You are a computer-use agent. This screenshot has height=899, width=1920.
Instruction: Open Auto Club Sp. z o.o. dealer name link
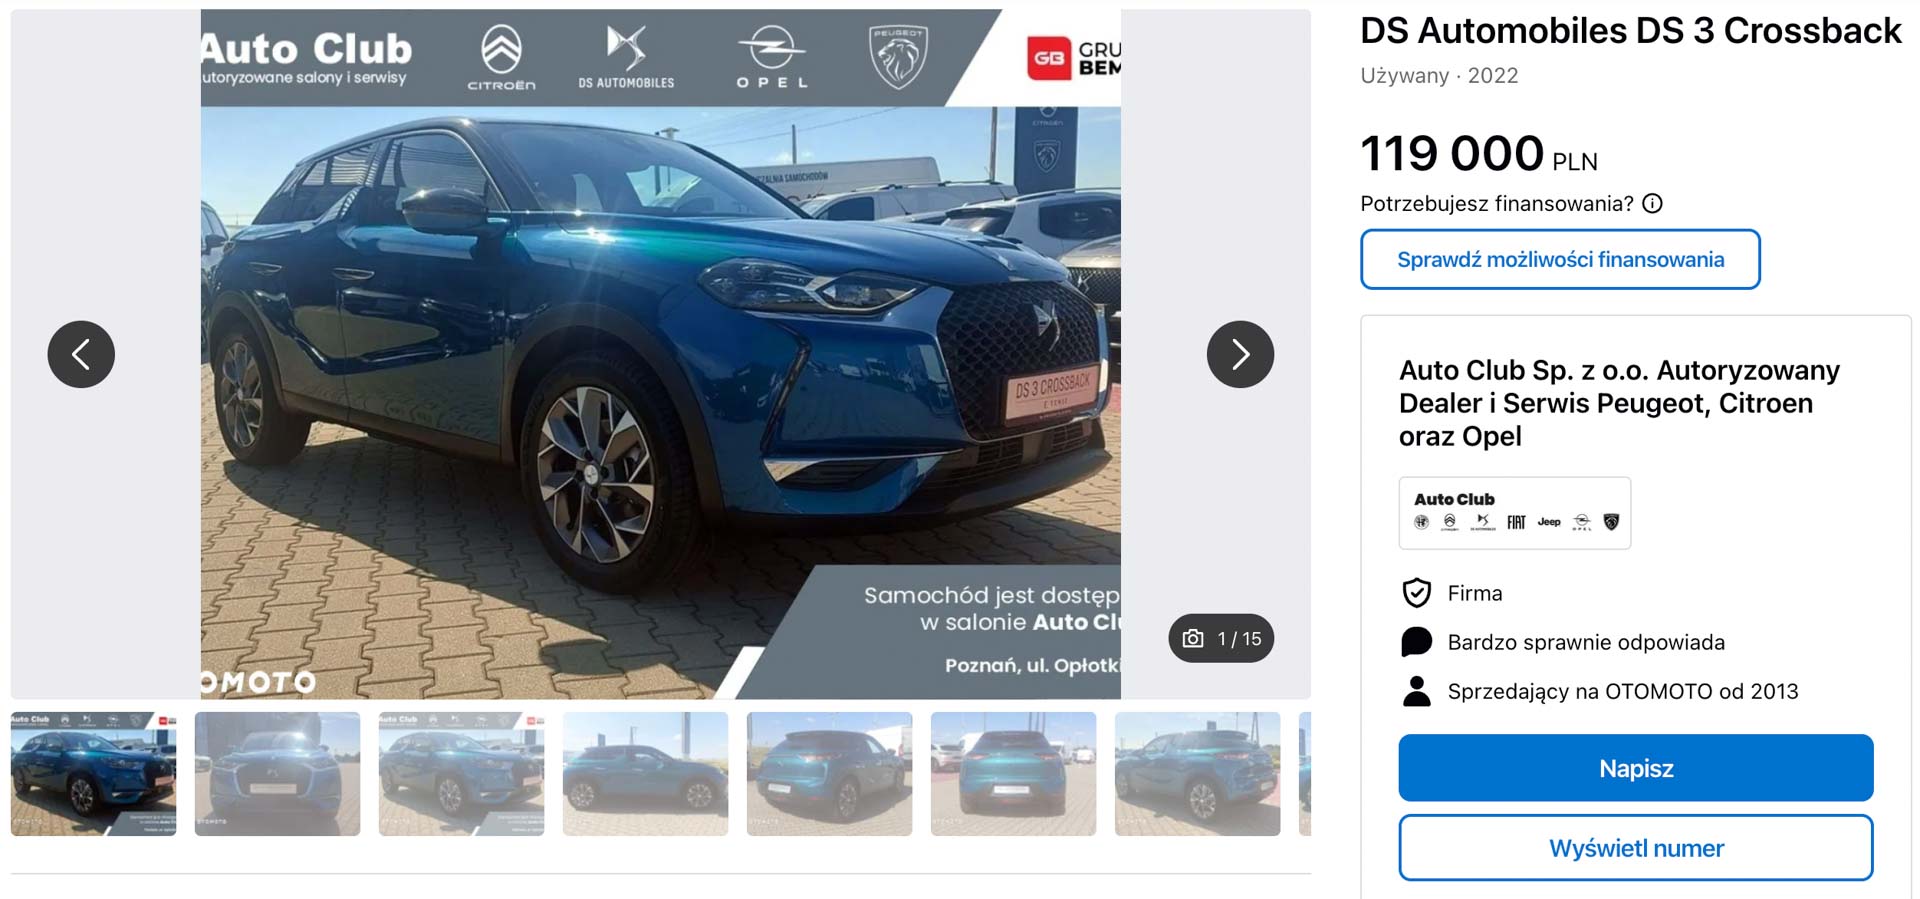(x=1619, y=403)
